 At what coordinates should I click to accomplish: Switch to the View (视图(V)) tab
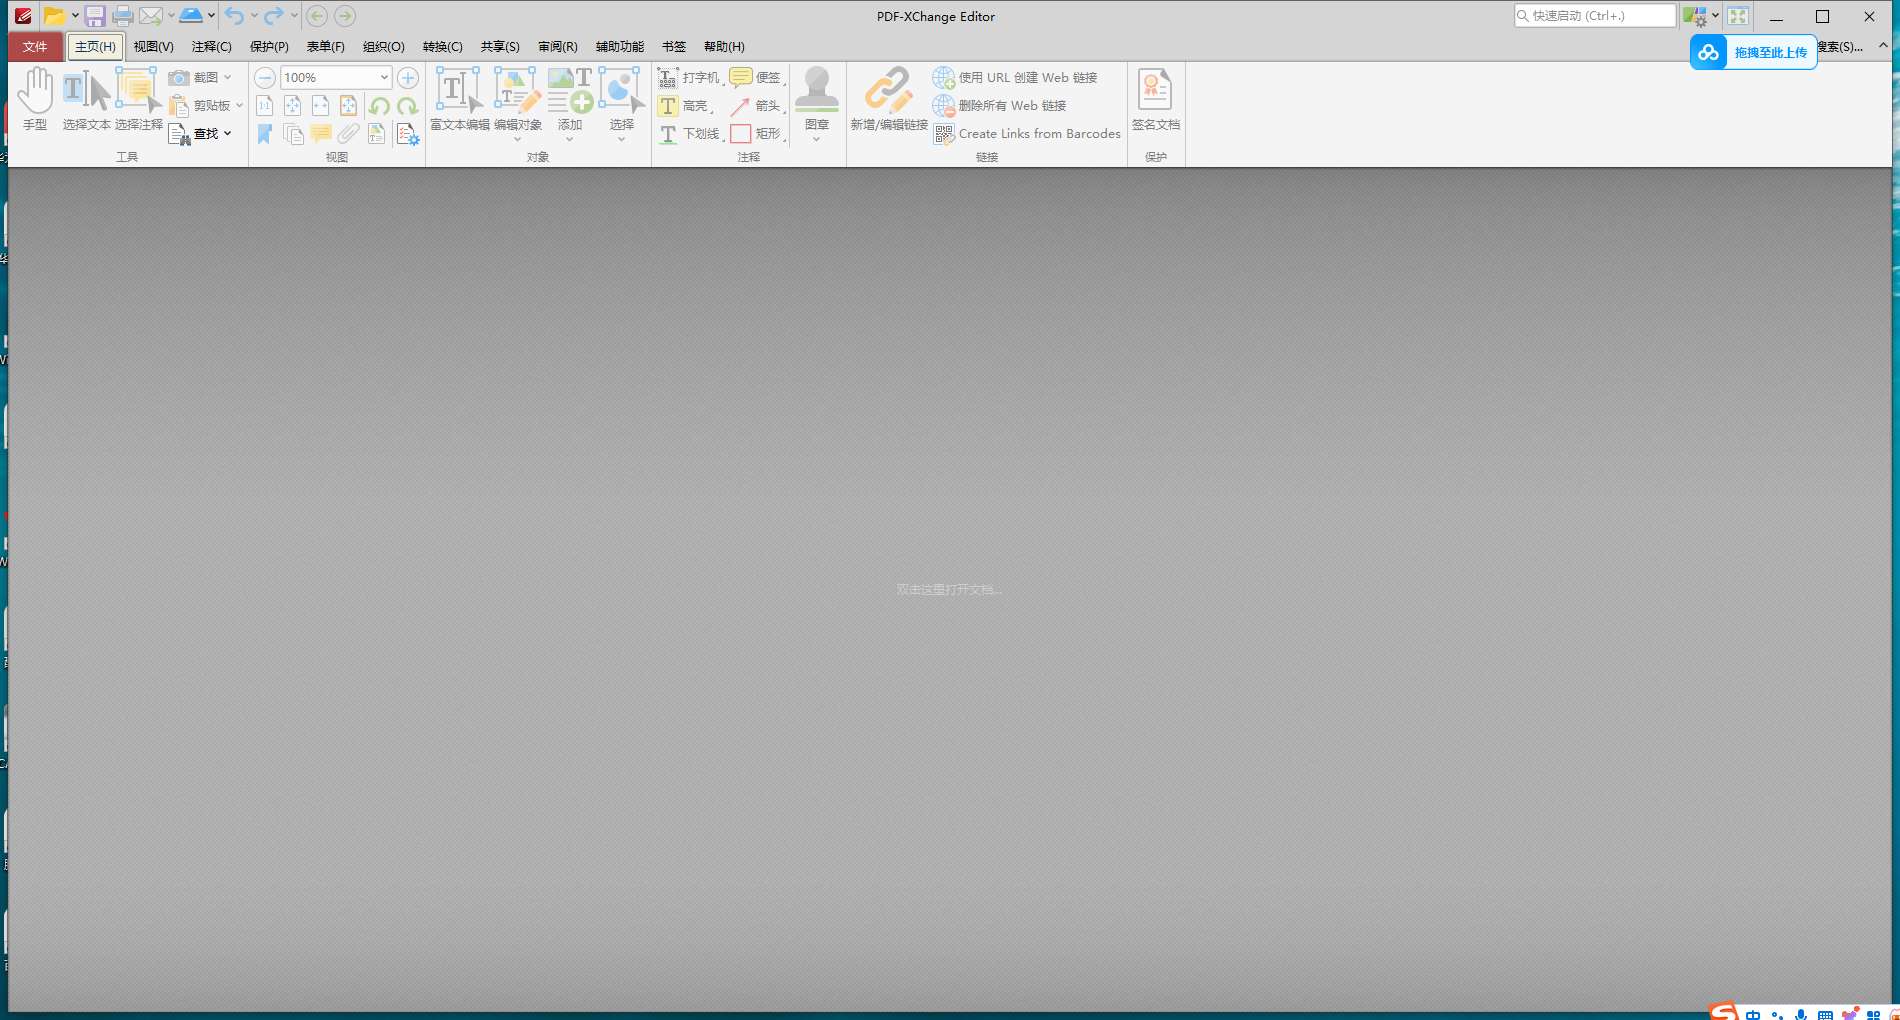154,47
